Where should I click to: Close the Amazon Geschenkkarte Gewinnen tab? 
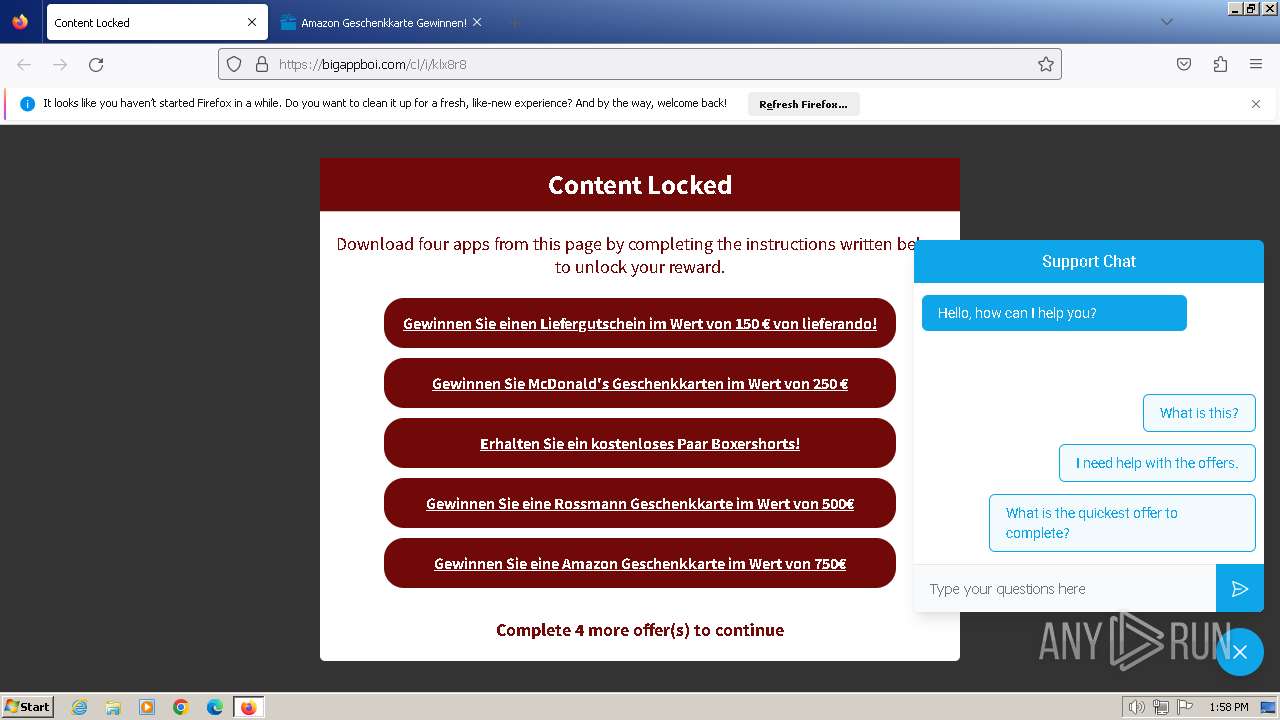(x=477, y=22)
